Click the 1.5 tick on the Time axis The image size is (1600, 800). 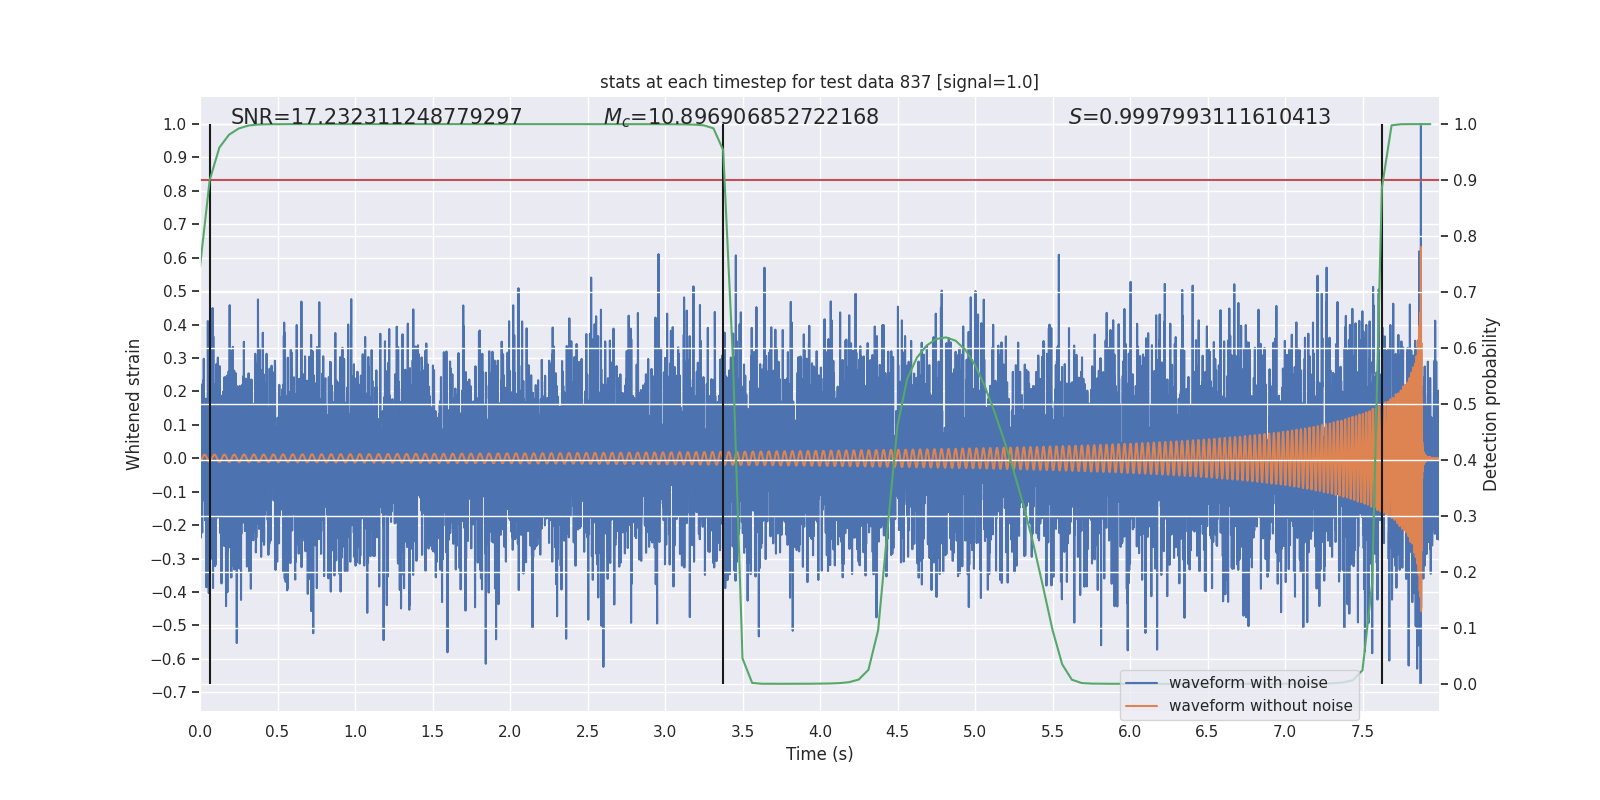(432, 731)
